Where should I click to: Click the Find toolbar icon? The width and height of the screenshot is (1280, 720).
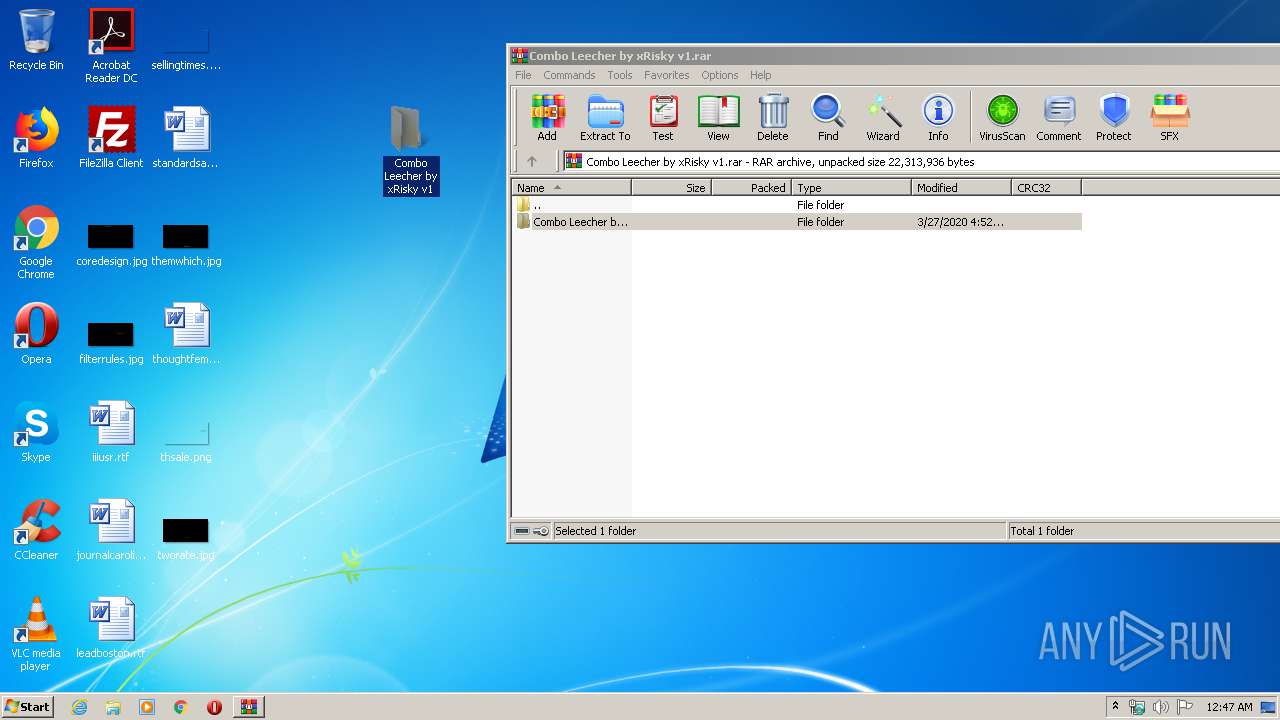(x=828, y=117)
